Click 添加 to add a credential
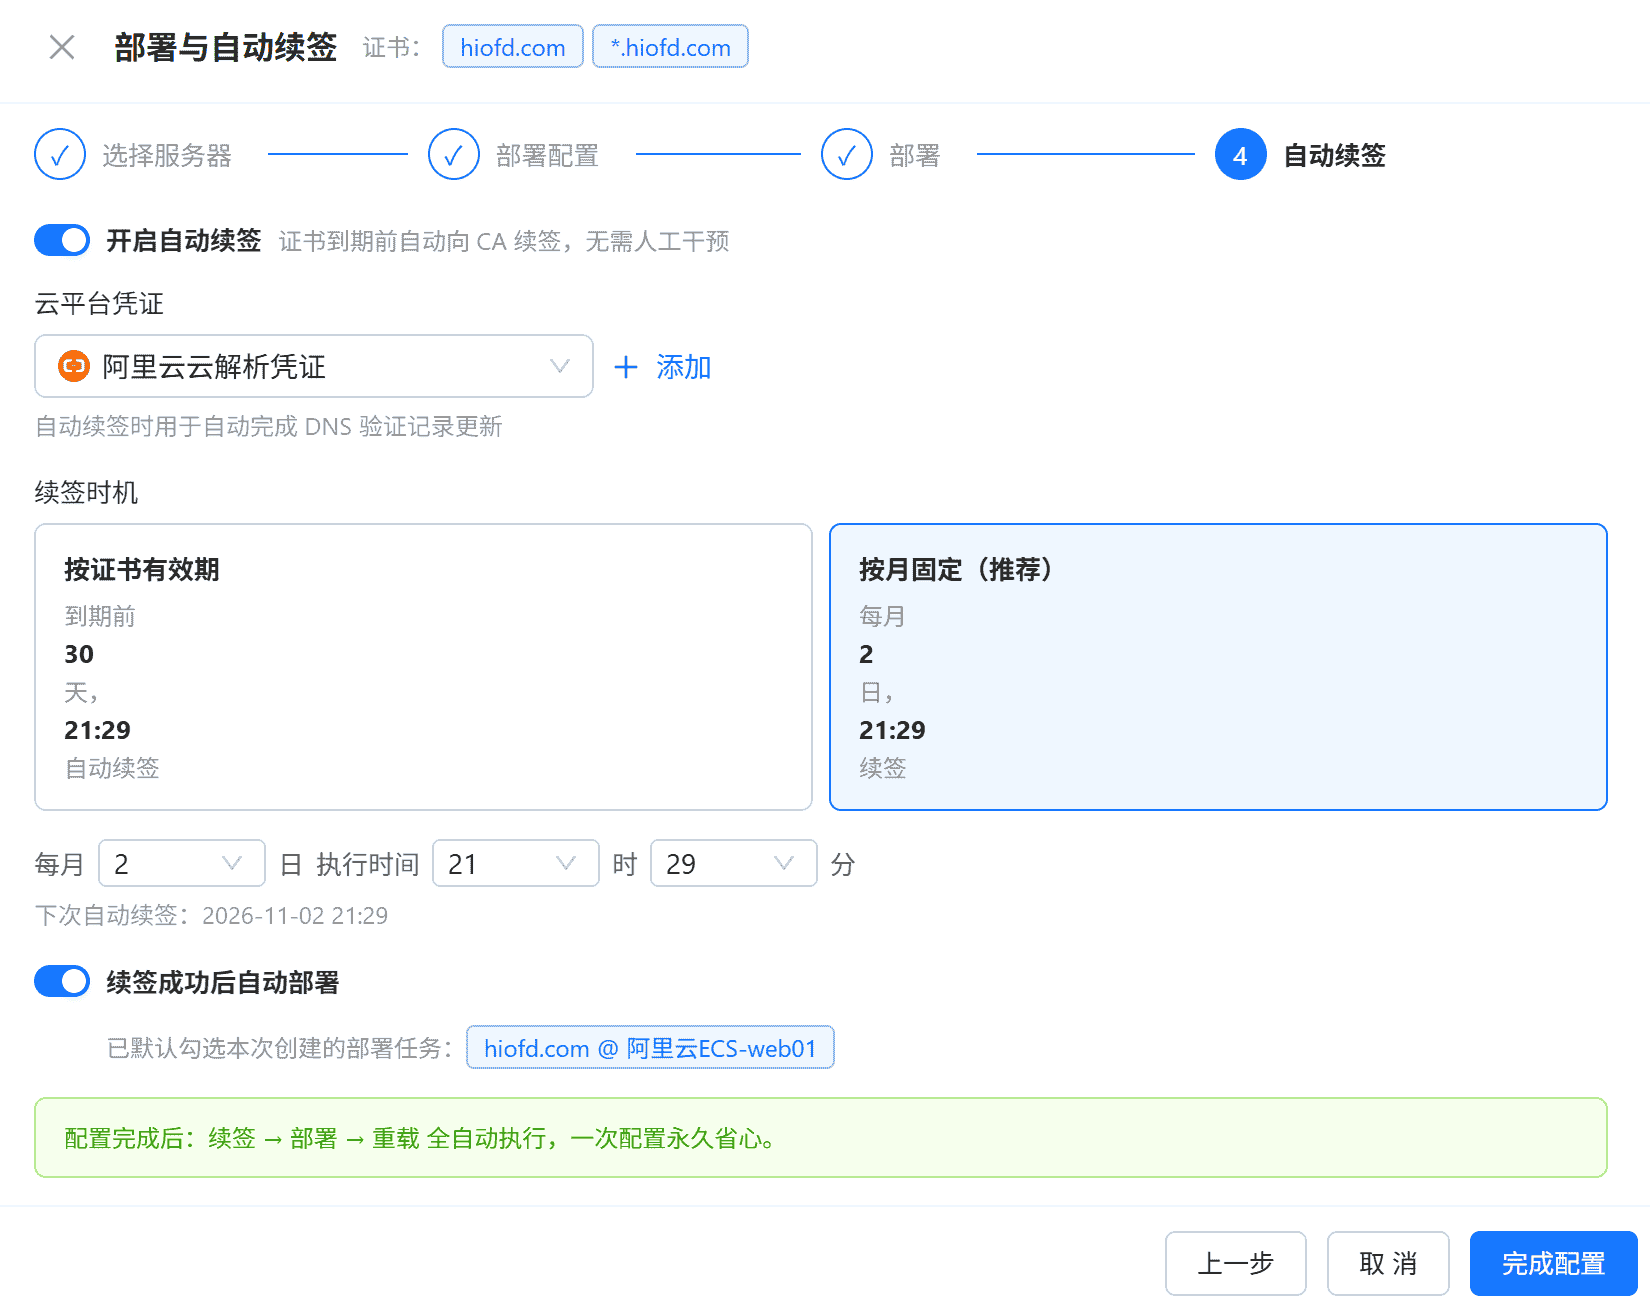Image resolution: width=1650 pixels, height=1304 pixels. (684, 367)
